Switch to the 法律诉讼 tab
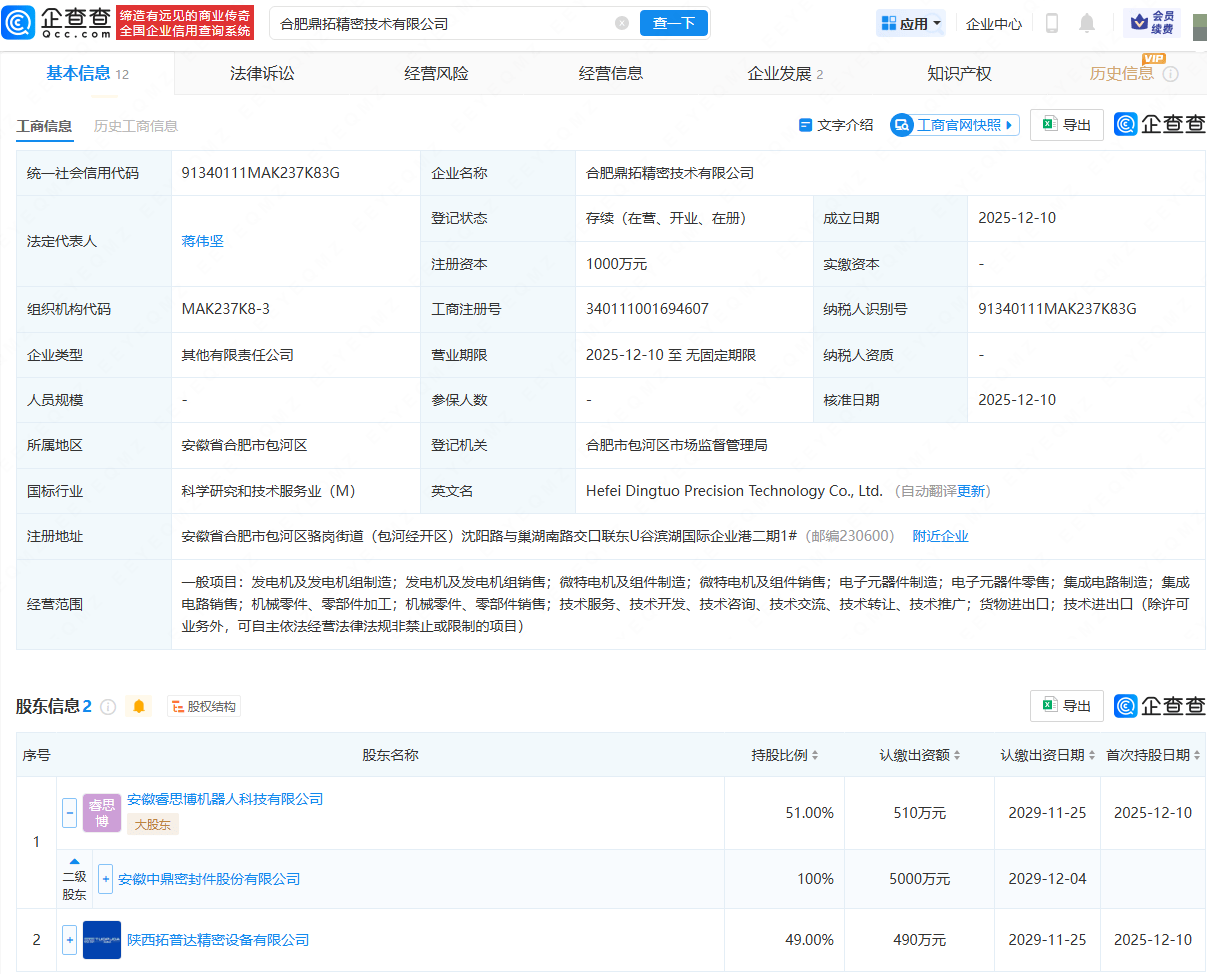The height and width of the screenshot is (974, 1207). tap(262, 73)
